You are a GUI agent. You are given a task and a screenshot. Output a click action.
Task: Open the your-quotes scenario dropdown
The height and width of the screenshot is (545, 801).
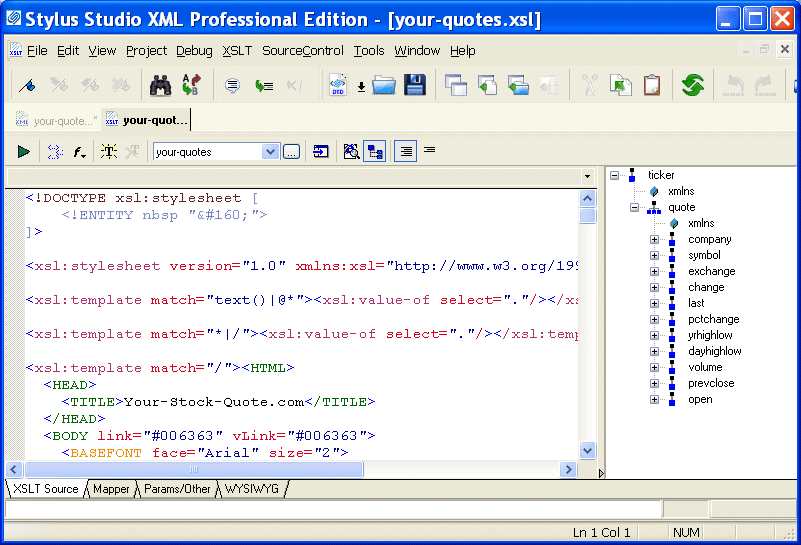pos(270,152)
